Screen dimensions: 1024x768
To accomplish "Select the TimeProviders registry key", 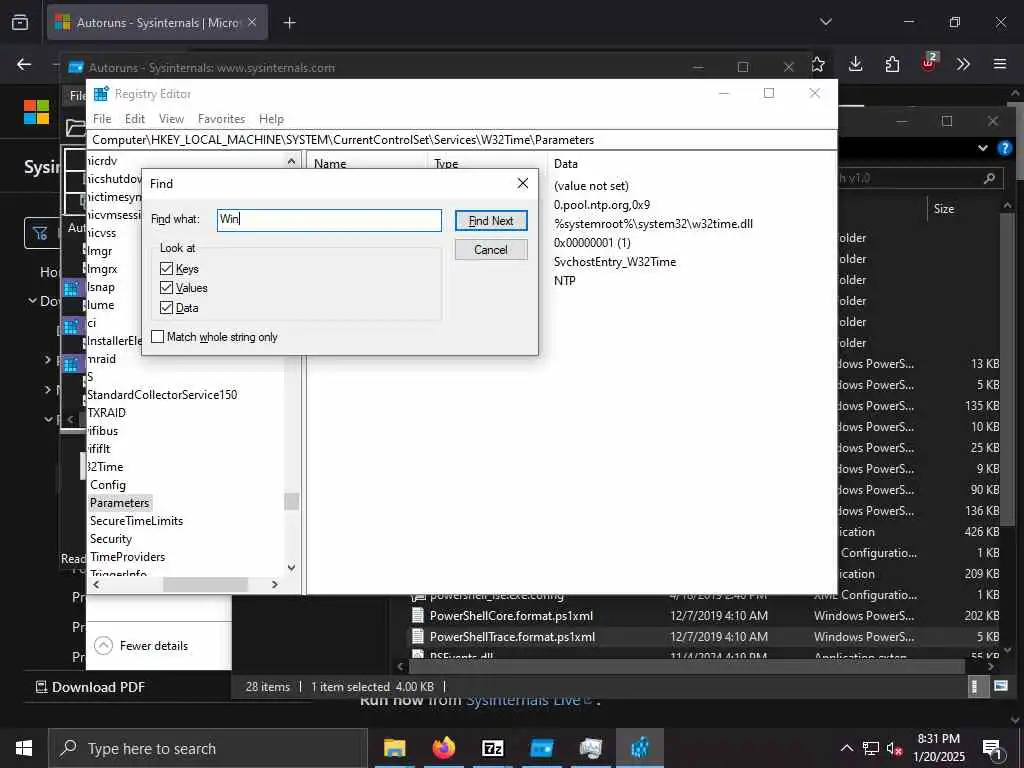I will (x=127, y=556).
